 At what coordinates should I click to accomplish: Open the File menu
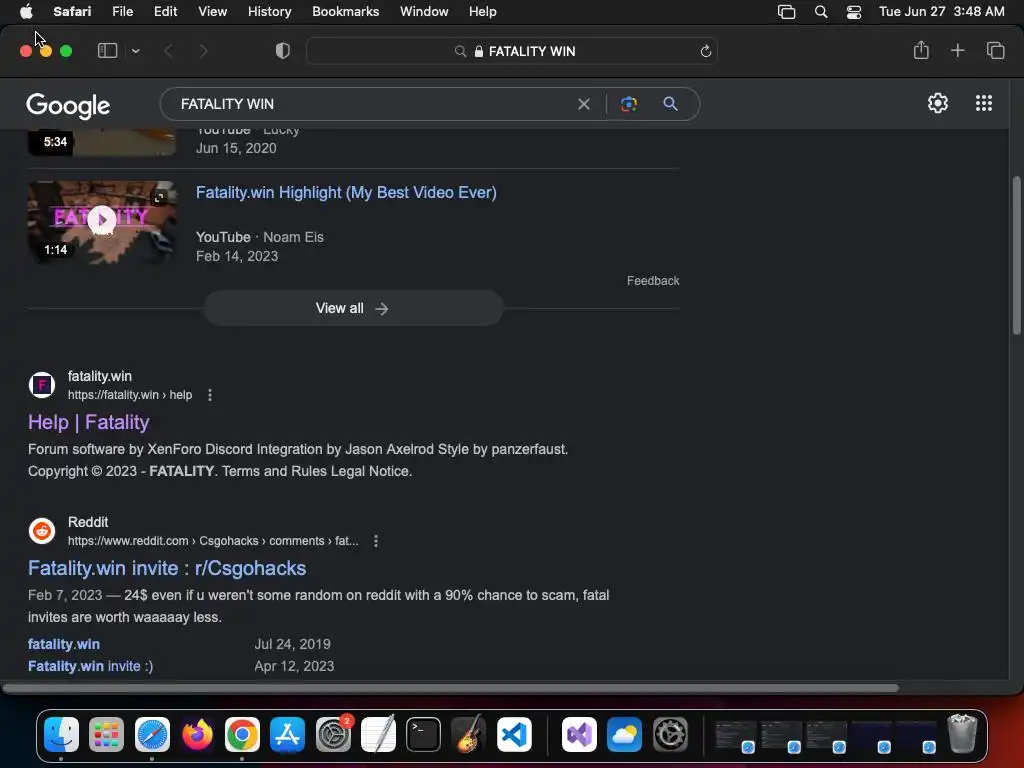pos(122,11)
